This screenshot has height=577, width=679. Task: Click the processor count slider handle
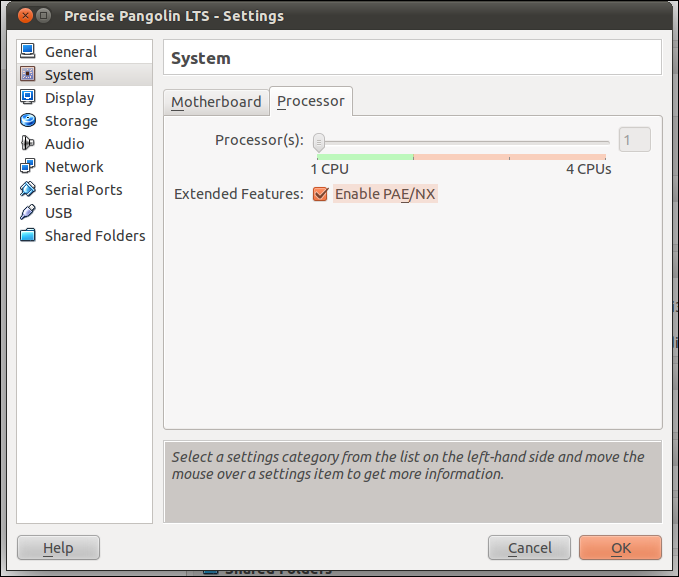tap(319, 142)
